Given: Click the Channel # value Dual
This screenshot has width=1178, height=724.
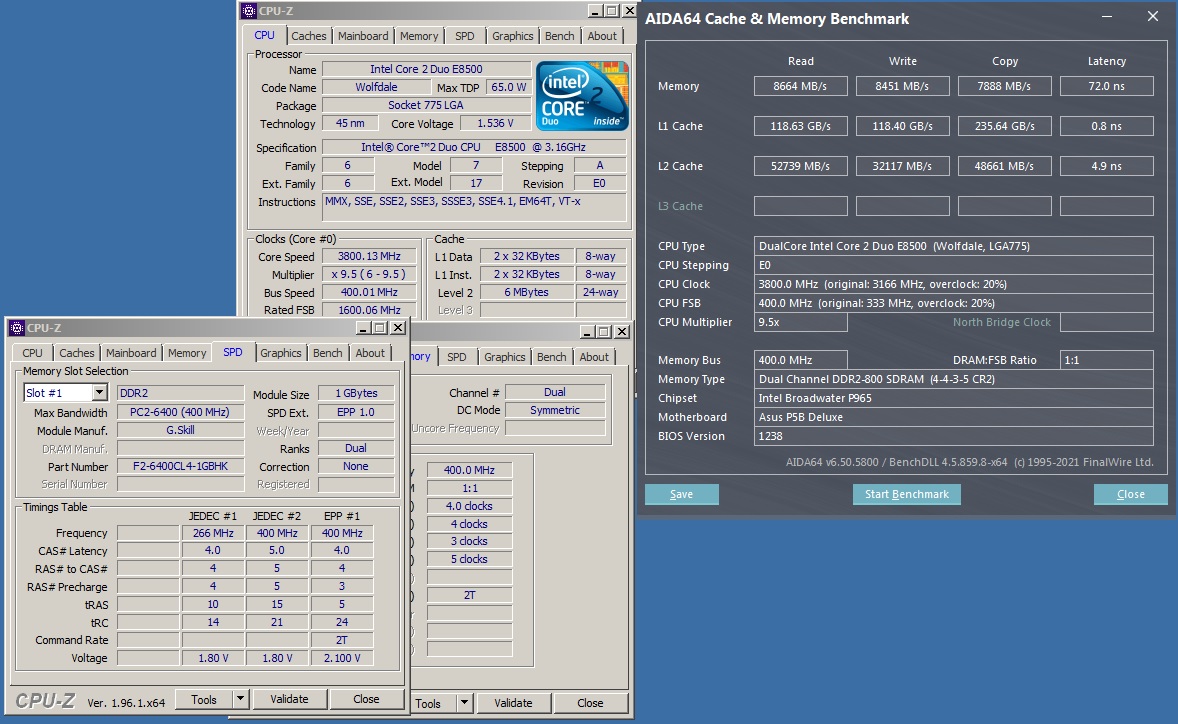Looking at the screenshot, I should tap(555, 392).
